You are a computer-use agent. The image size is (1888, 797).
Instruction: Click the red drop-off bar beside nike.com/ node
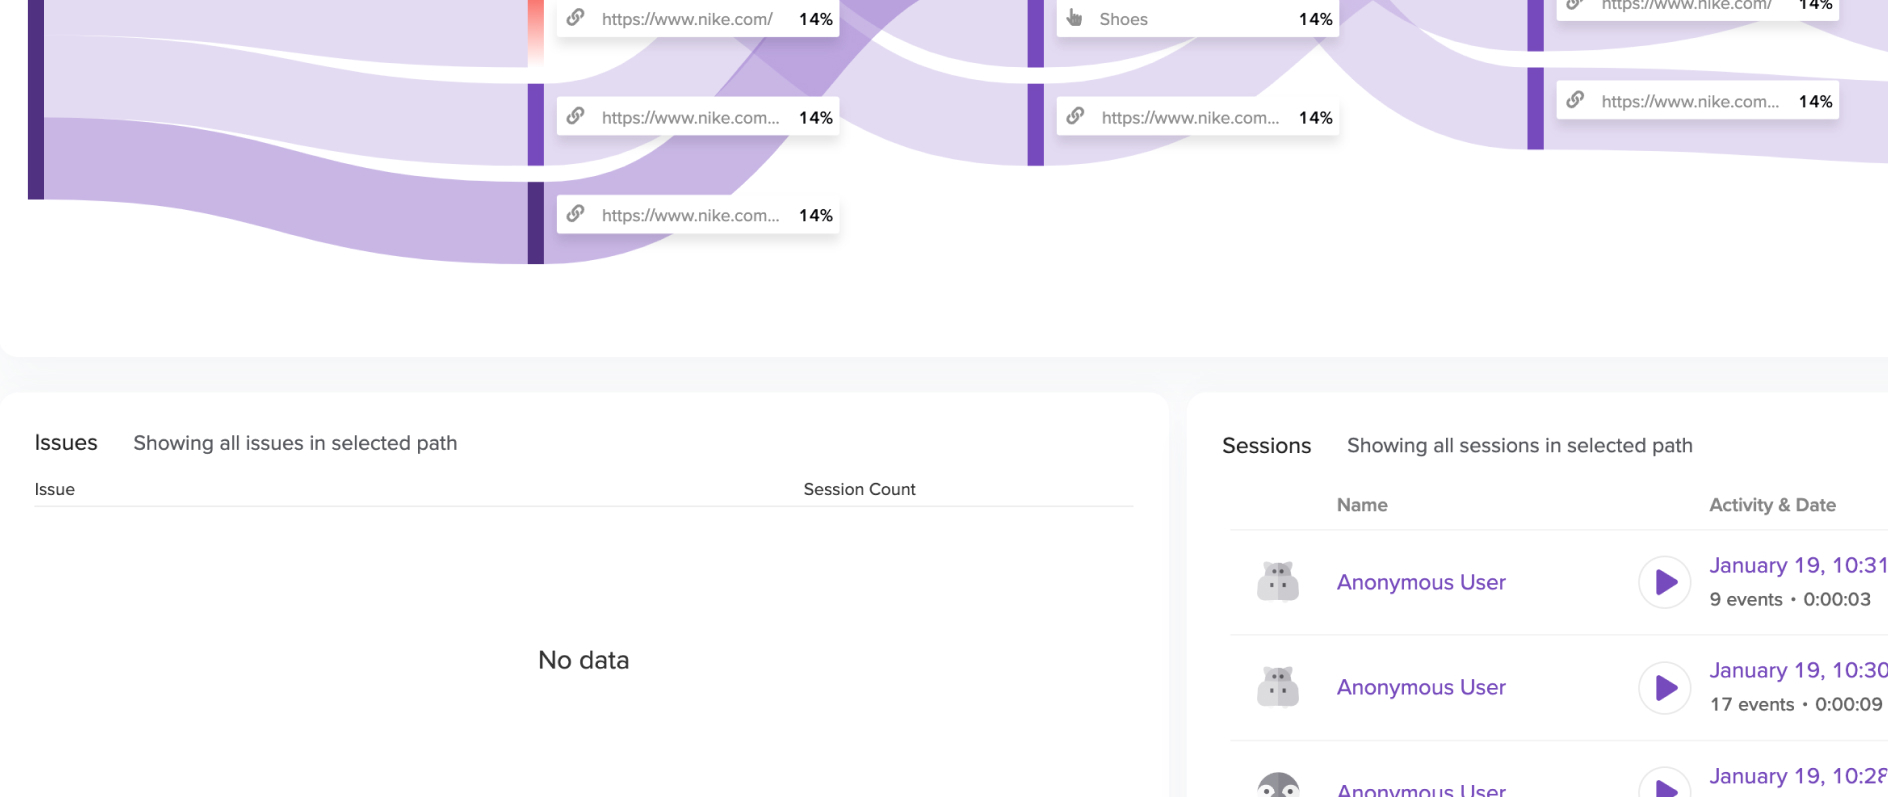coord(536,32)
